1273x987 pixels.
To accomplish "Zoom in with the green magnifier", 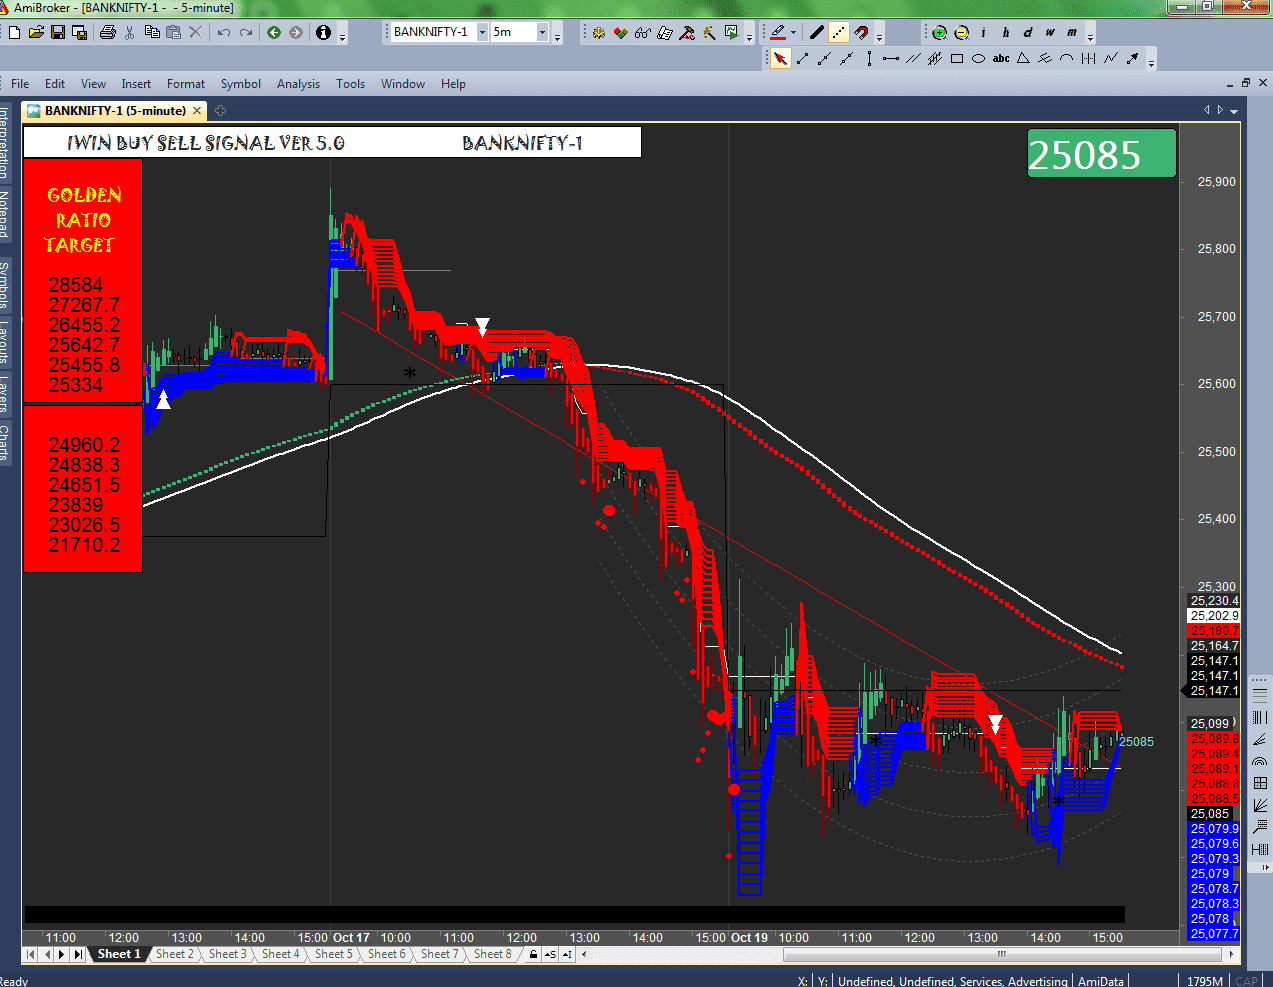I will (939, 32).
